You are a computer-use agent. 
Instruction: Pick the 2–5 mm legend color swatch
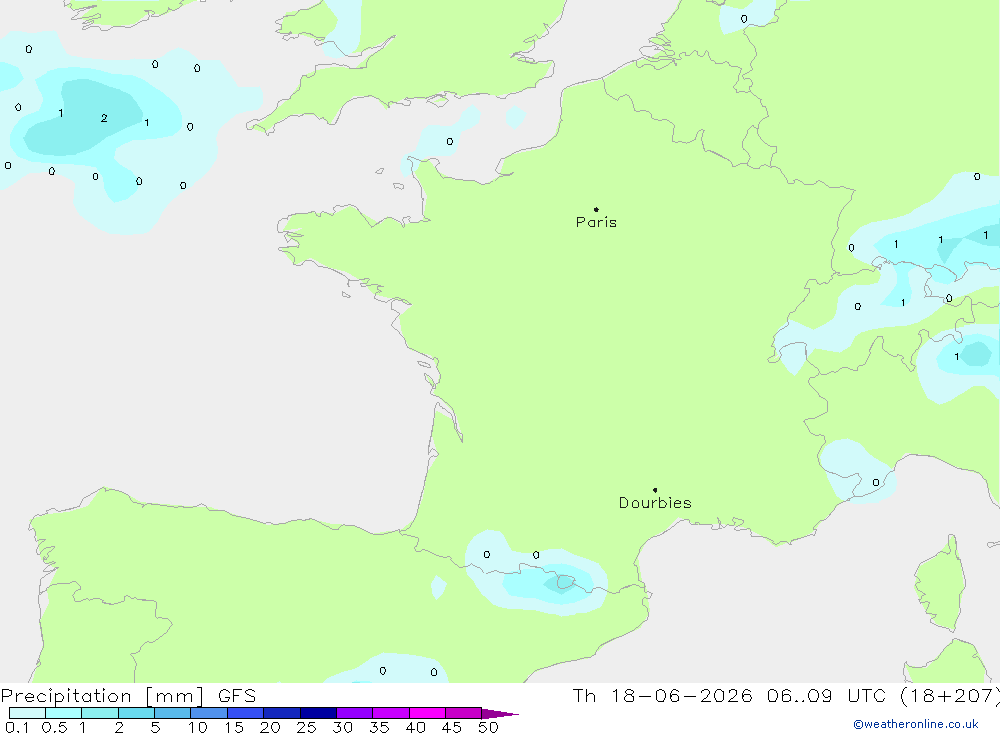(x=136, y=713)
